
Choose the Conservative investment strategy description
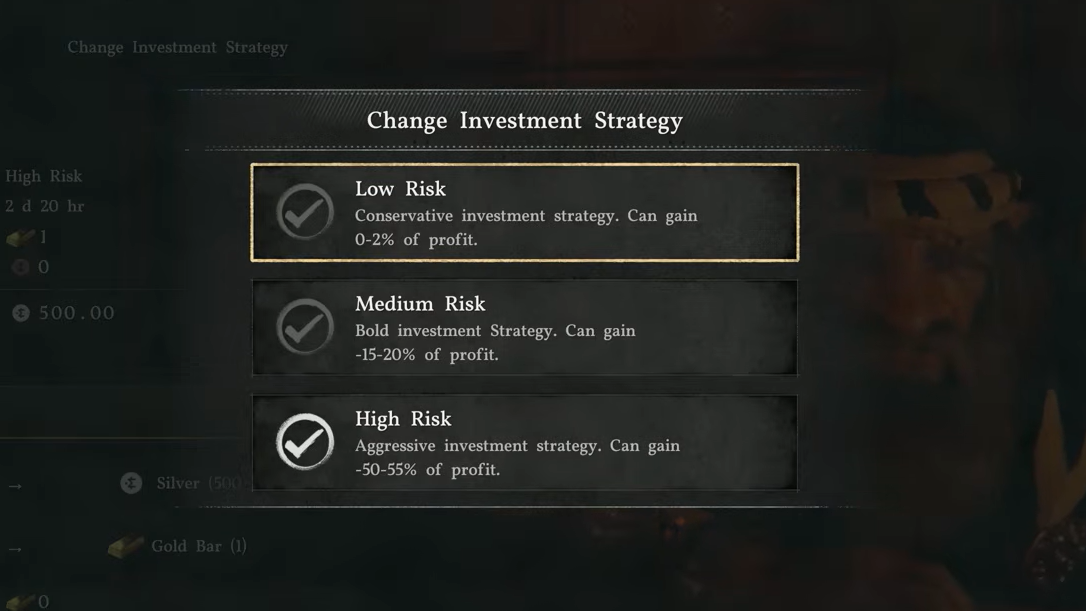pos(526,228)
